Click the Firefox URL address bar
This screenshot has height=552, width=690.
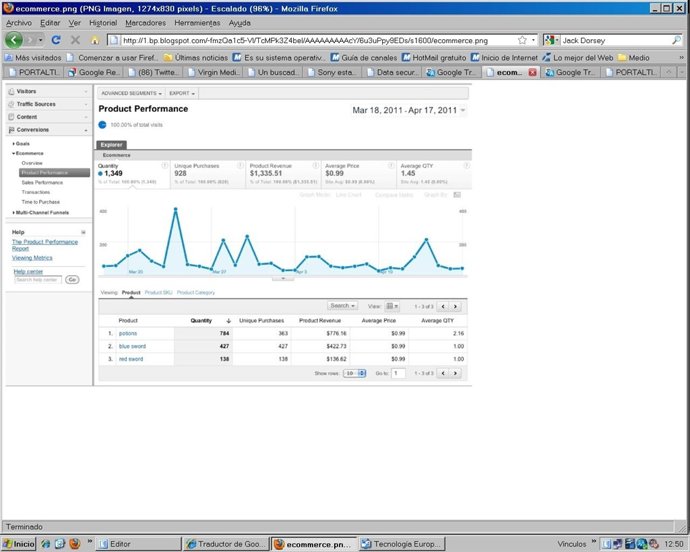coord(312,40)
